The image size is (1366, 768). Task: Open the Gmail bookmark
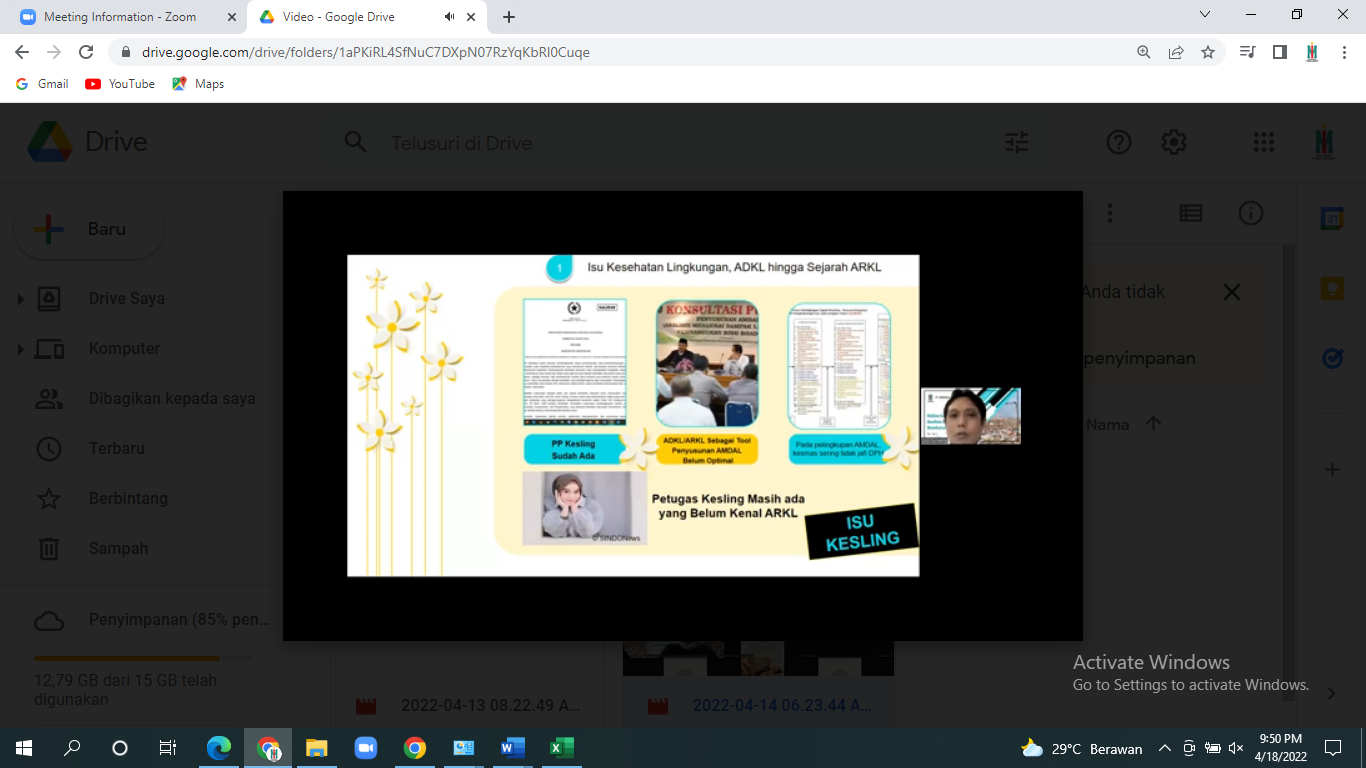42,84
